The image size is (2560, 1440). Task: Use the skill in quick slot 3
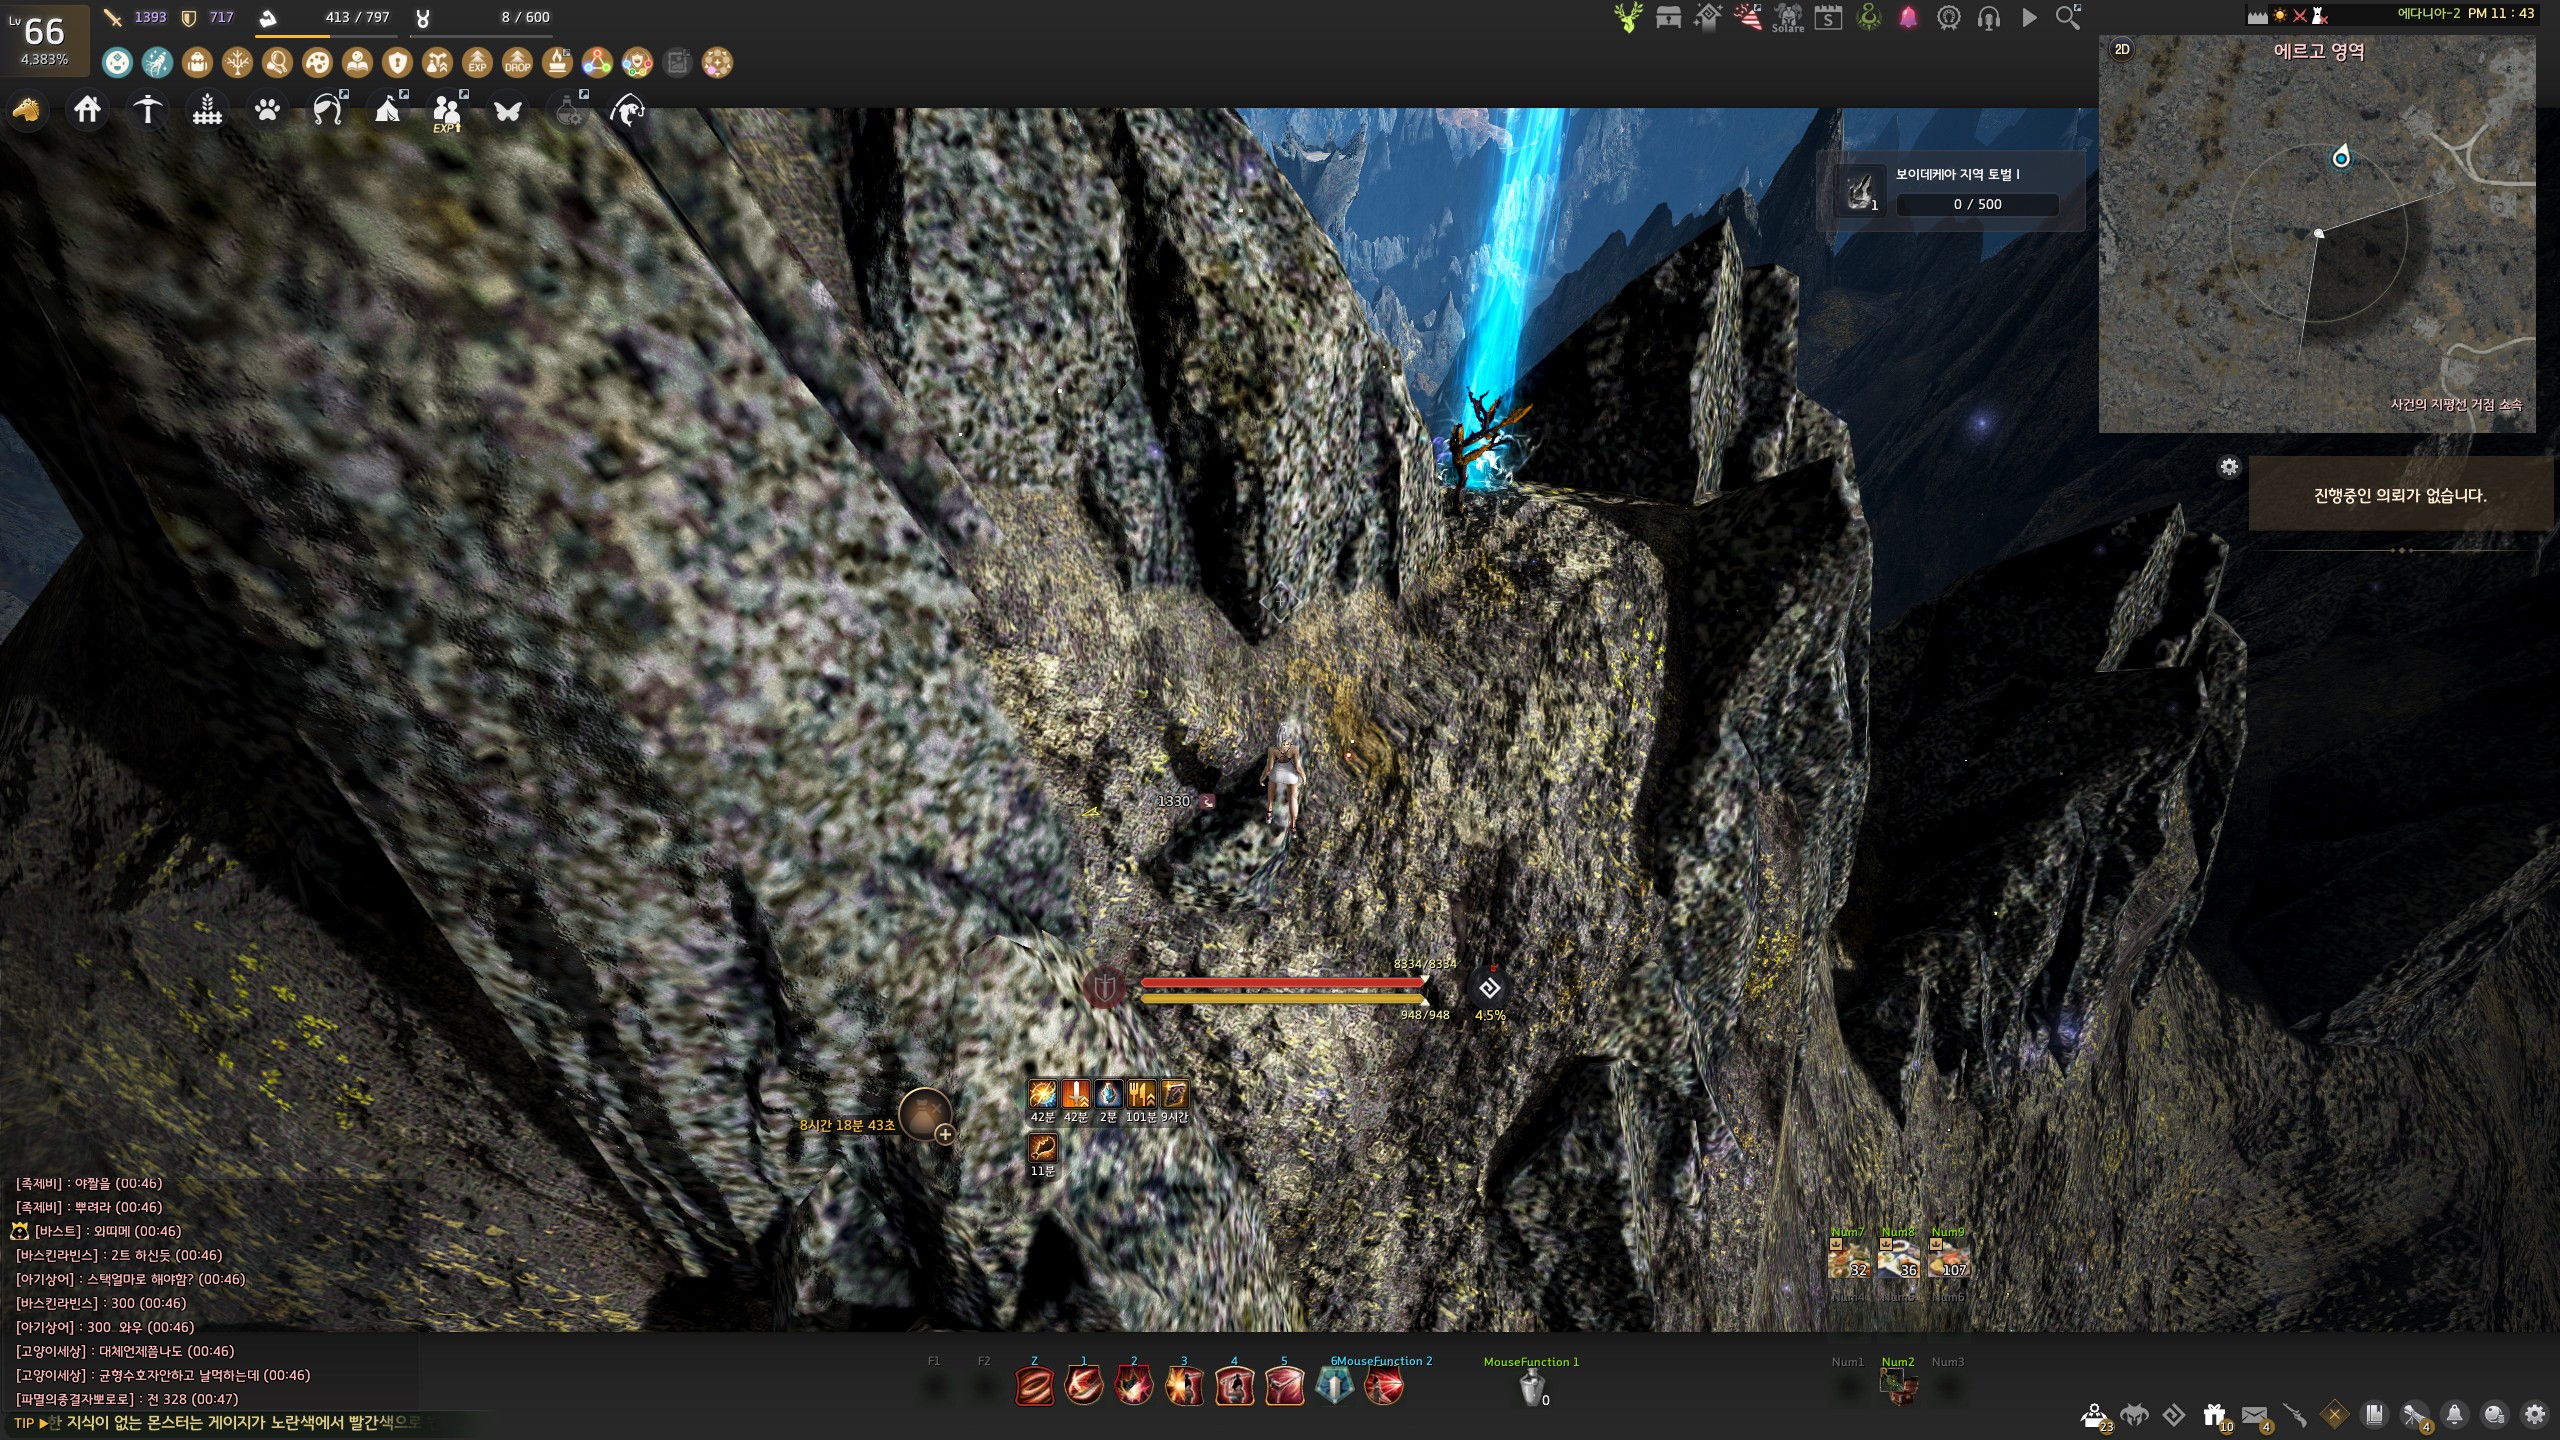tap(1184, 1386)
